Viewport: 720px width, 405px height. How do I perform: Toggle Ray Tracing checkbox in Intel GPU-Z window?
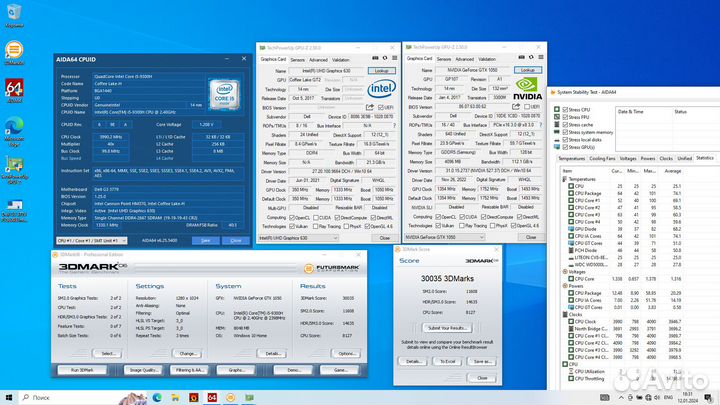tap(315, 226)
